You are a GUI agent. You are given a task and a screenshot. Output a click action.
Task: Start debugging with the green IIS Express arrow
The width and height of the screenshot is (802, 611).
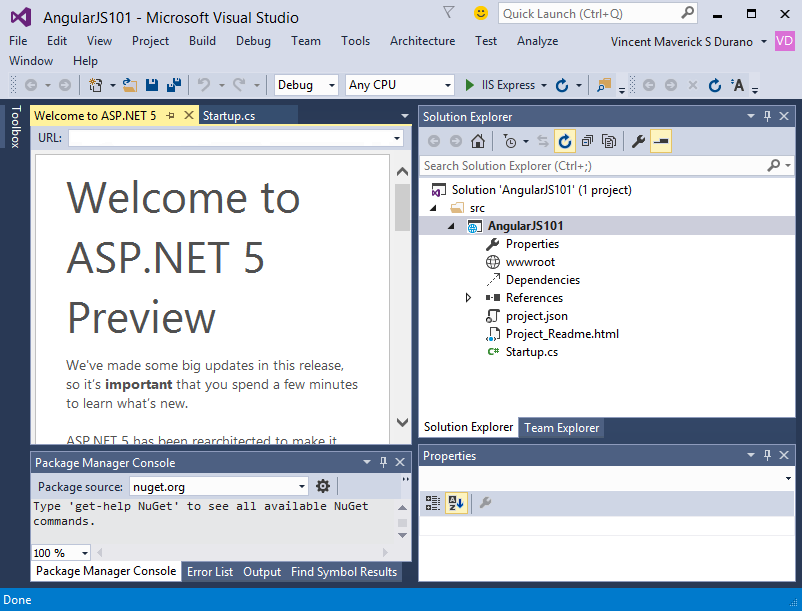pos(470,85)
